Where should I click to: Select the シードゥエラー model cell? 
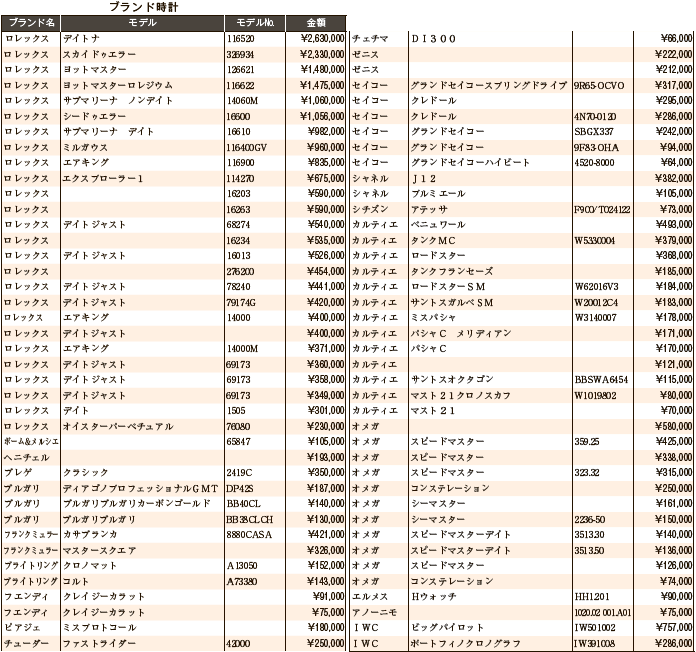pyautogui.click(x=95, y=116)
